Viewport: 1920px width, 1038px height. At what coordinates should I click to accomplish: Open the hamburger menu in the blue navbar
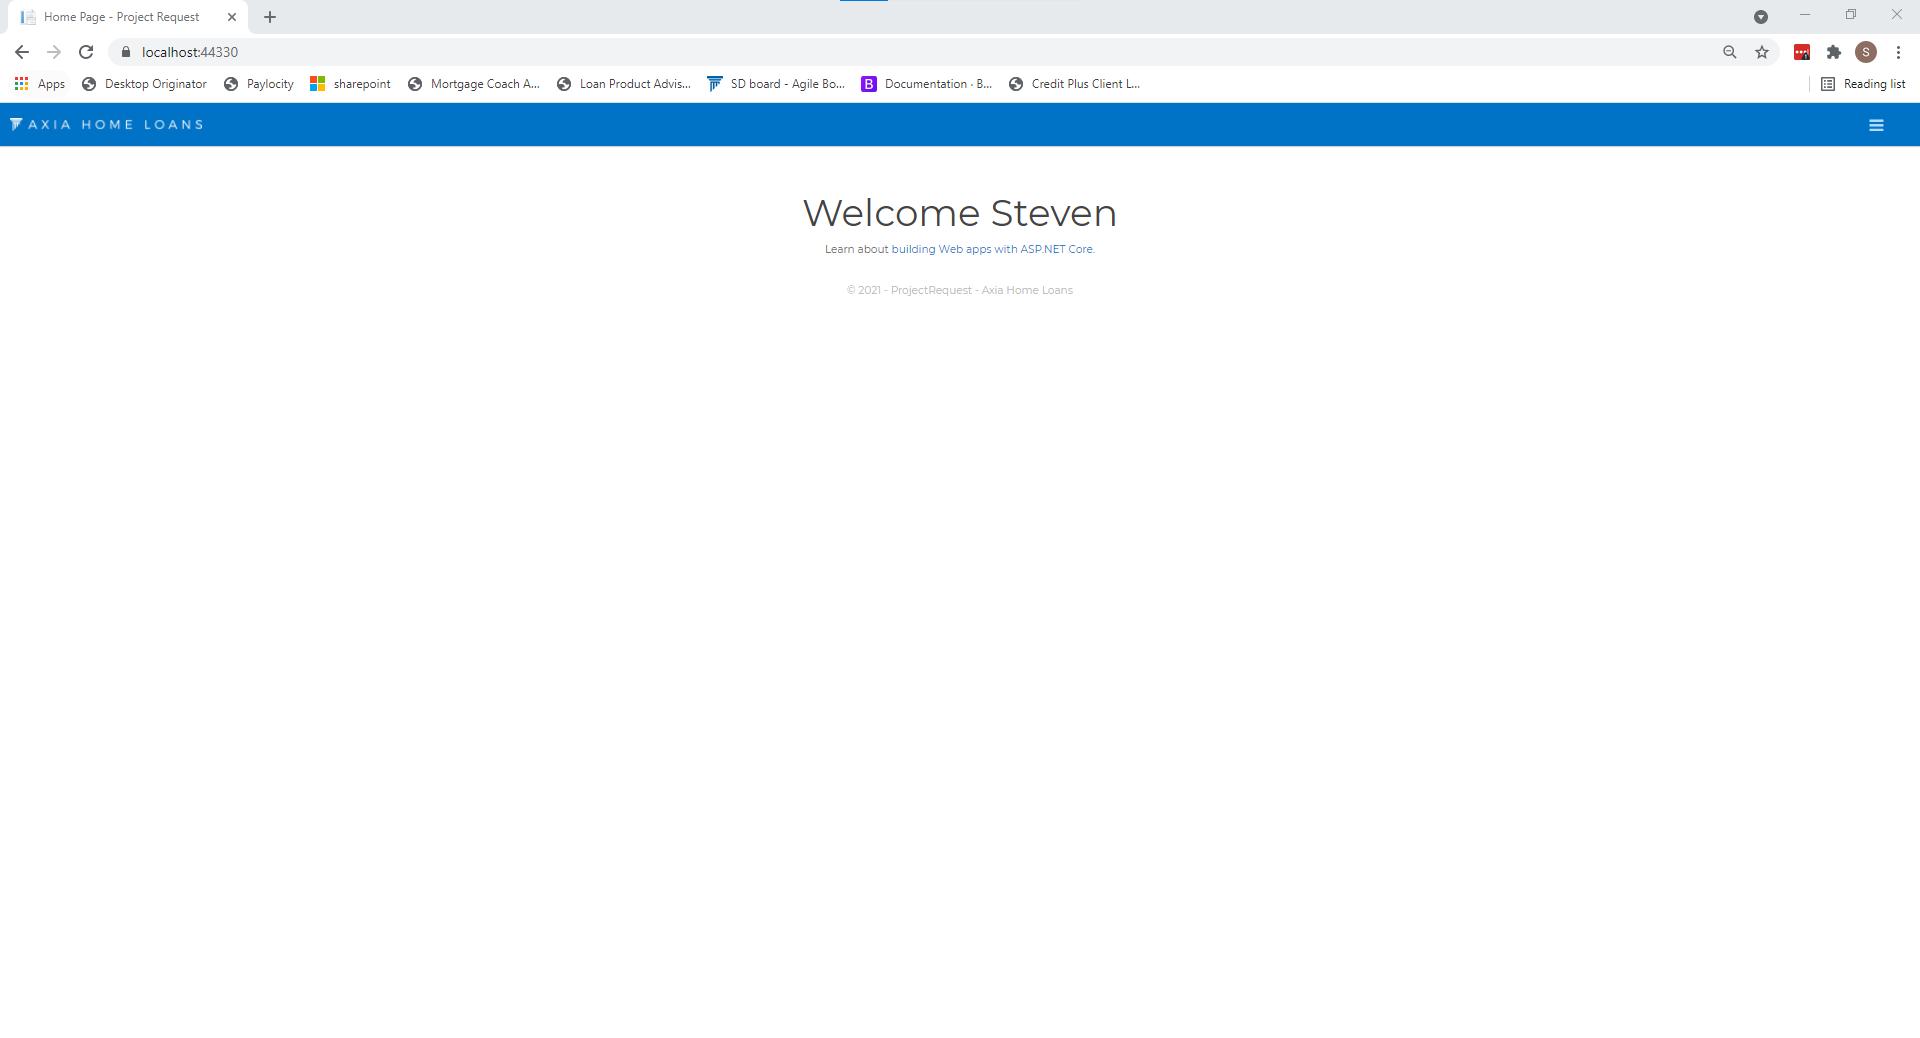coord(1876,125)
